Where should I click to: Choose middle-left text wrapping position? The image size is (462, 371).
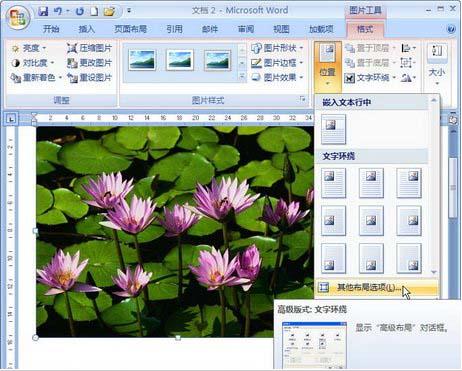(x=333, y=220)
